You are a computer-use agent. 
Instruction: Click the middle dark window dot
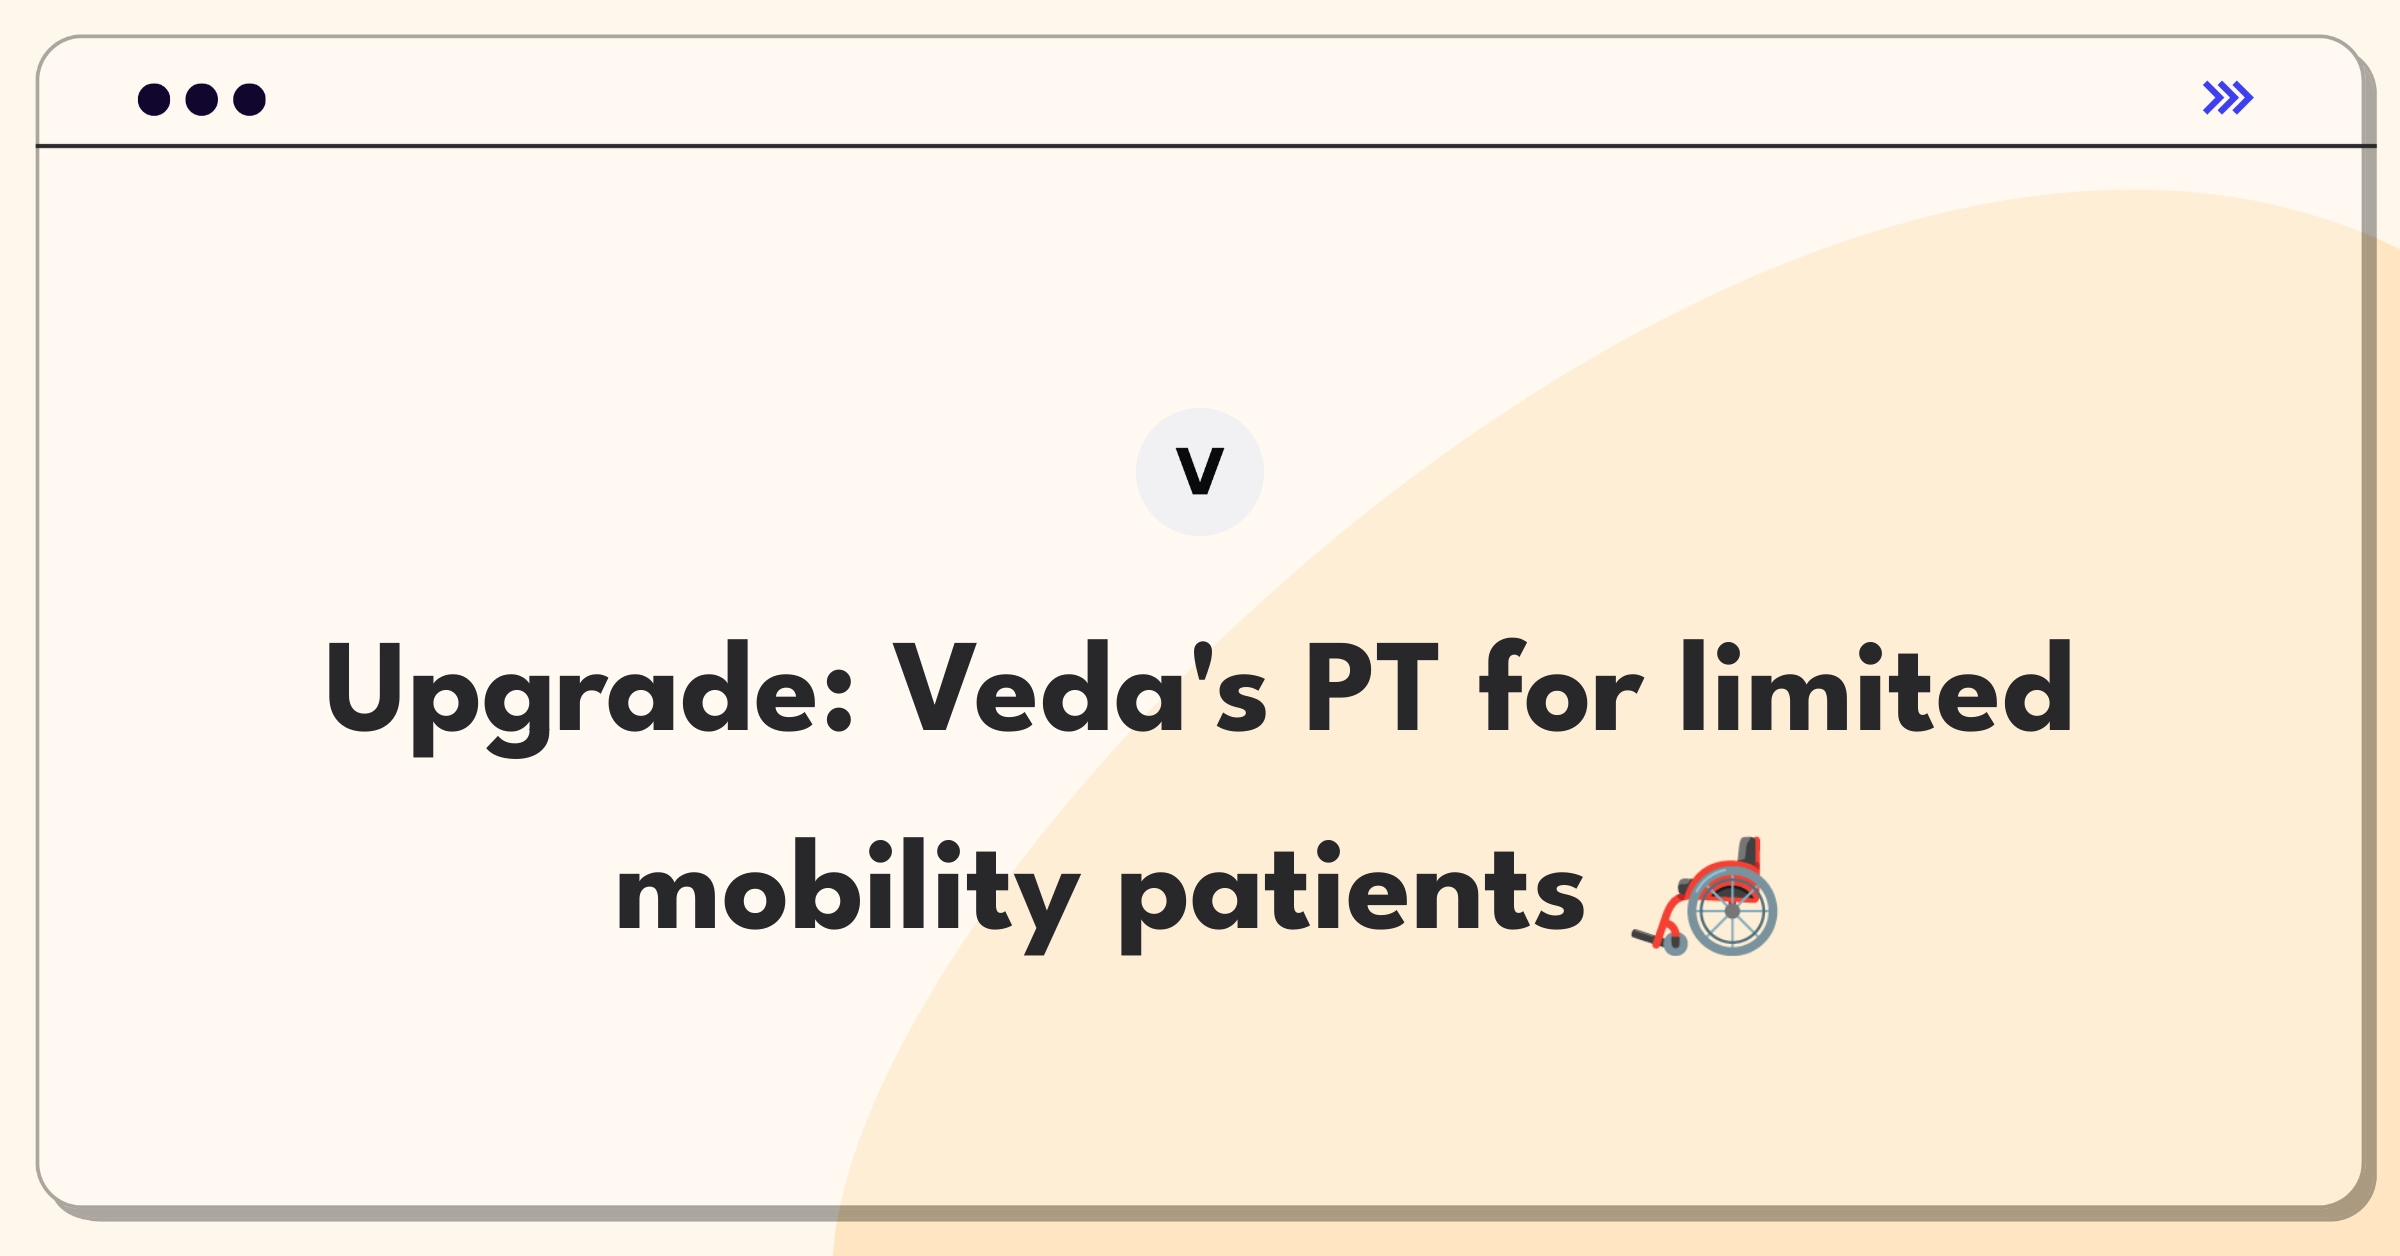[x=202, y=99]
